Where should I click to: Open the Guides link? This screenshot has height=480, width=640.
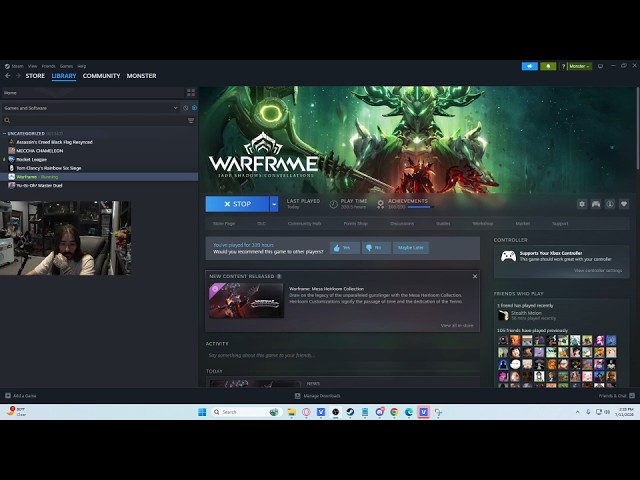pos(443,224)
